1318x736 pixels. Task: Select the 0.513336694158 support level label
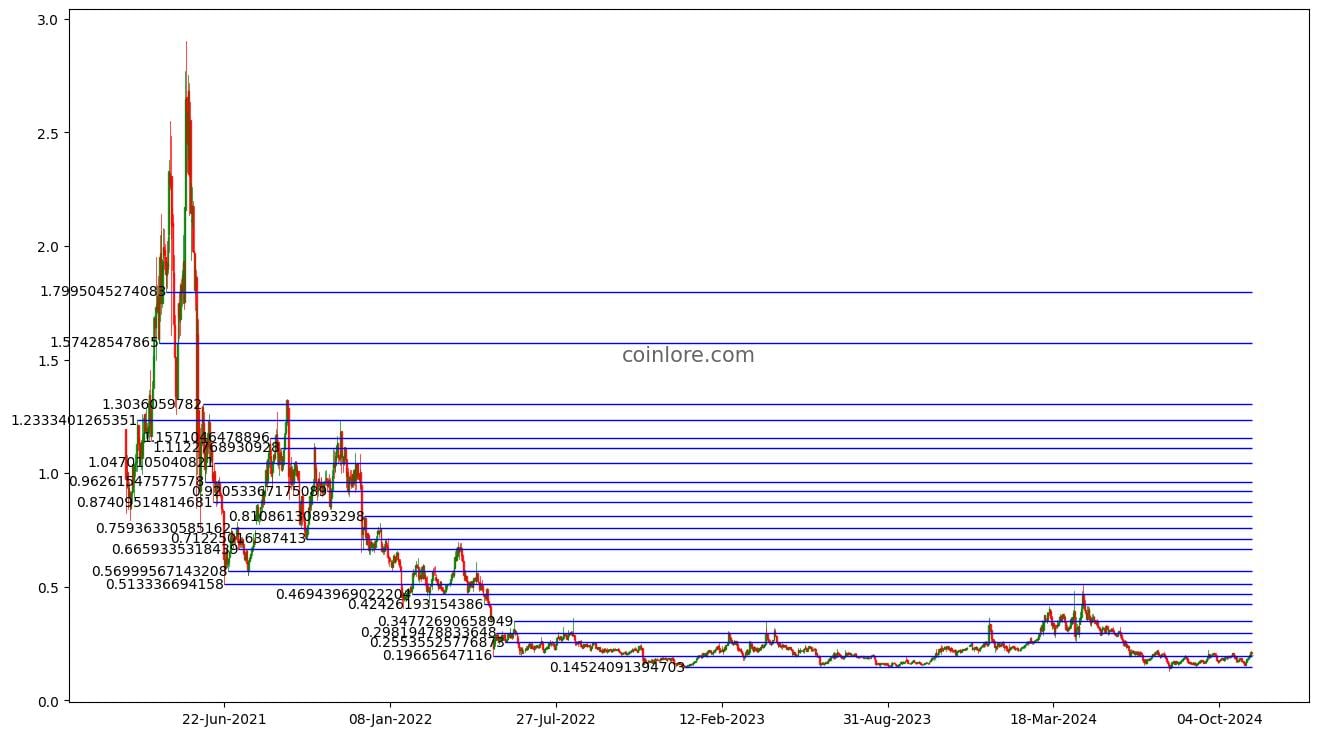point(165,584)
